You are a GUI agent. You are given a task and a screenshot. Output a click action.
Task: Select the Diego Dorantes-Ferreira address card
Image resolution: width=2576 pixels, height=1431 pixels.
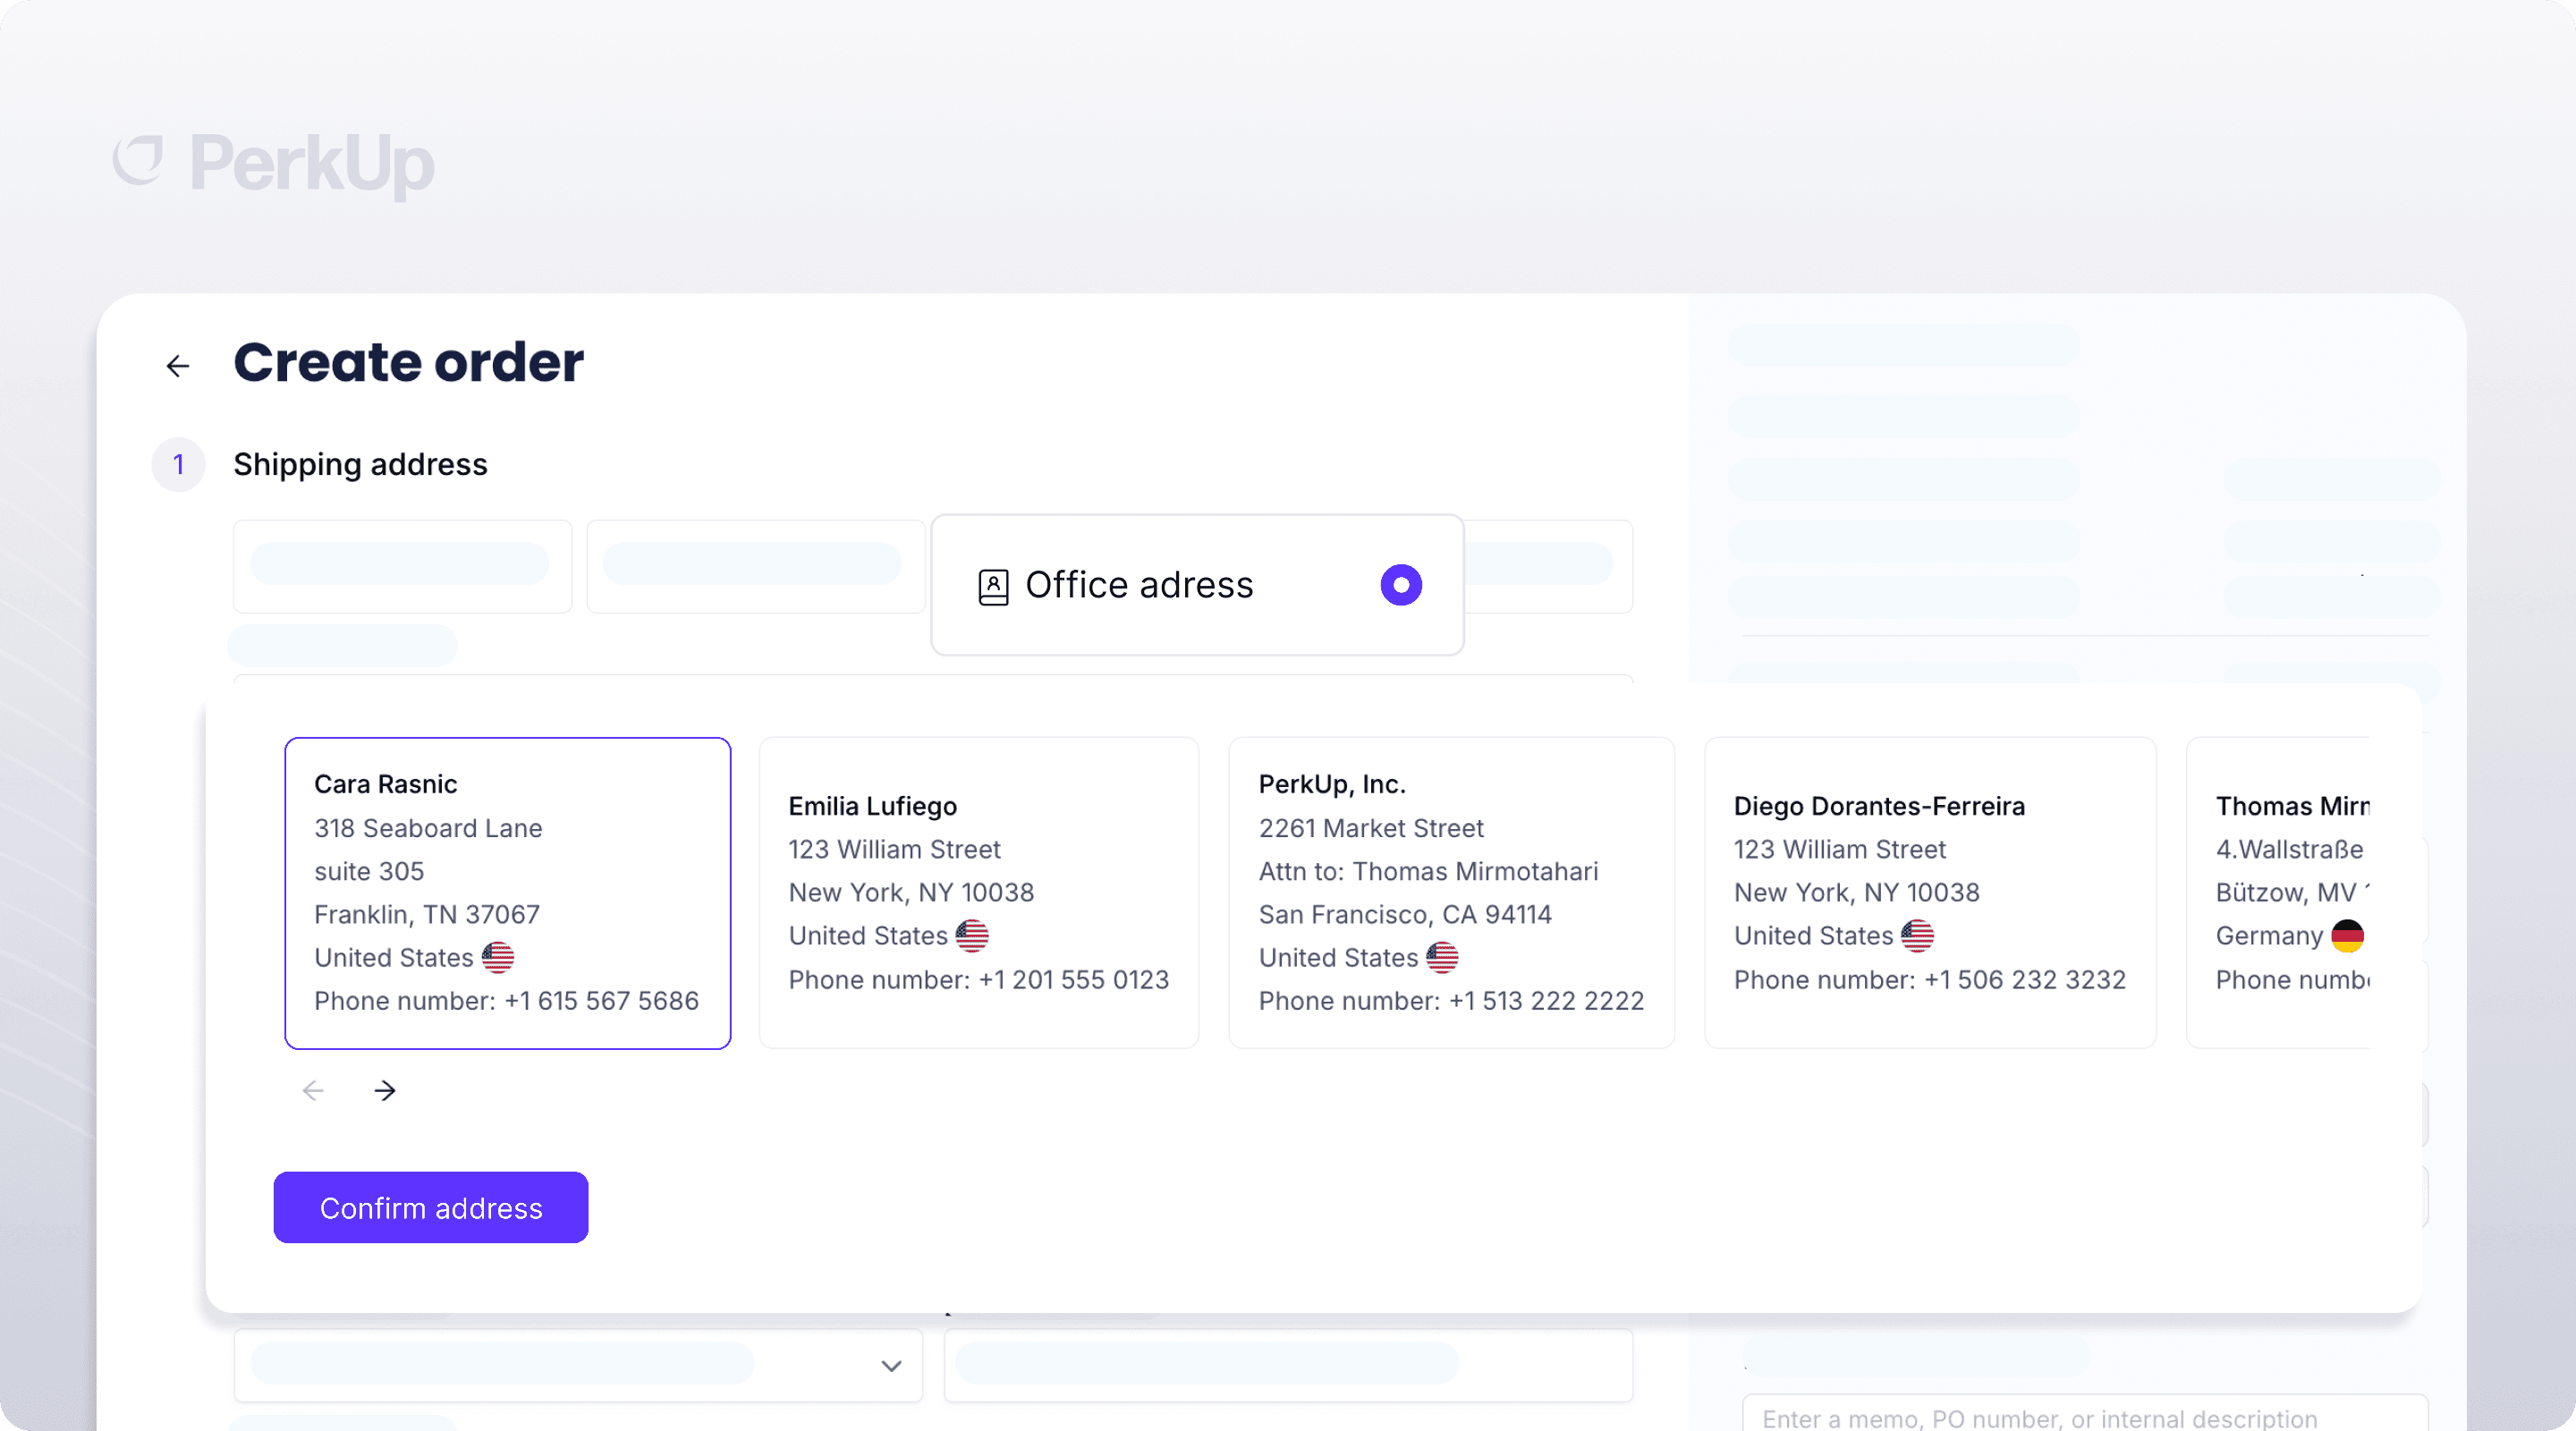point(1929,892)
